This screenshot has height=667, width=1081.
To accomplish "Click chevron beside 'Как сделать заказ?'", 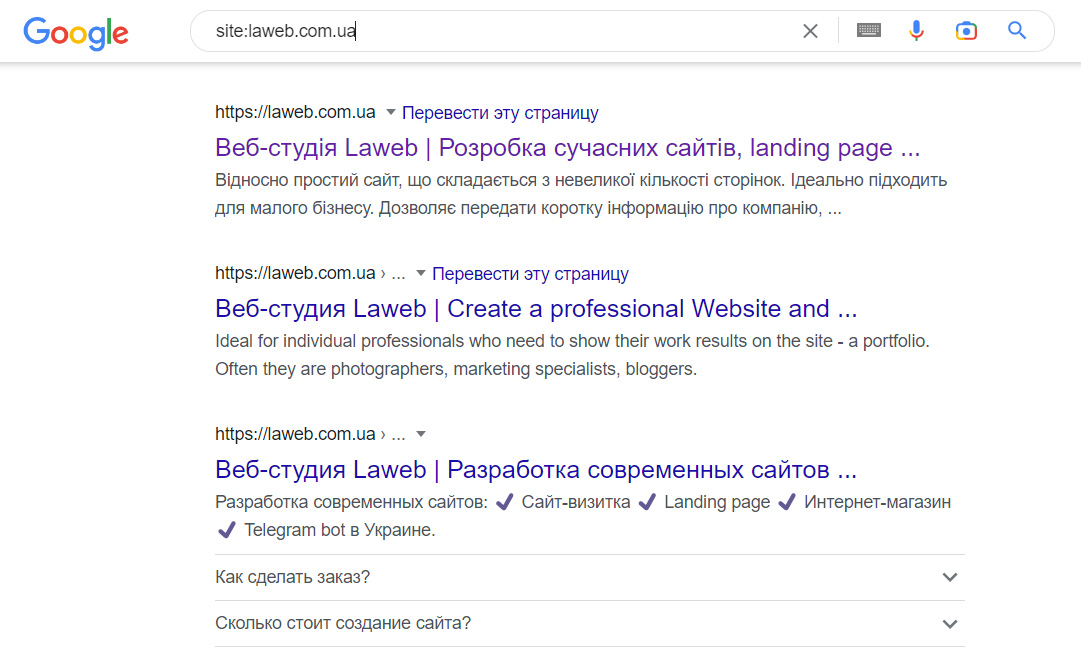I will tap(950, 577).
